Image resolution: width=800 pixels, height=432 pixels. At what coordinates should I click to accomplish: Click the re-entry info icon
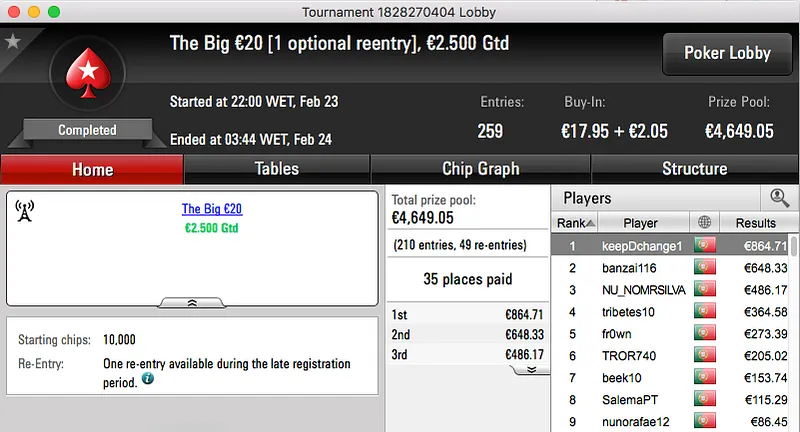148,380
